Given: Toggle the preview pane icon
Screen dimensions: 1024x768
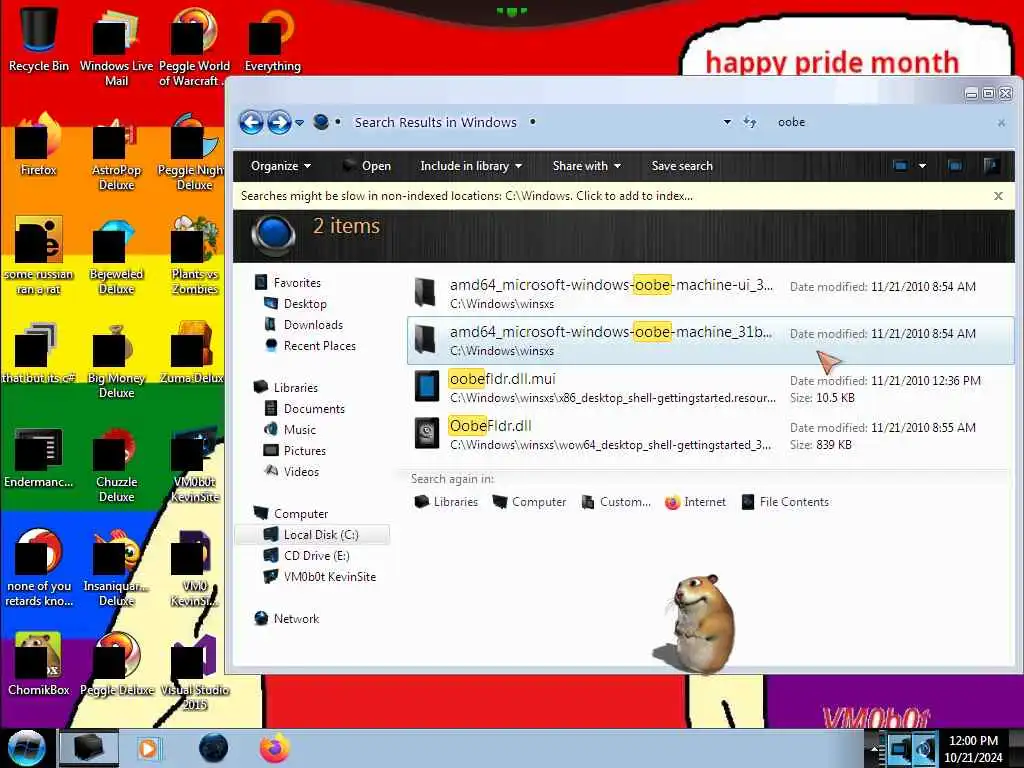Looking at the screenshot, I should [x=955, y=166].
